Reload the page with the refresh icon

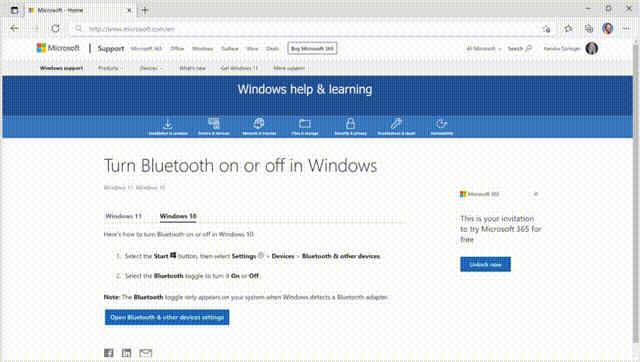pos(56,29)
